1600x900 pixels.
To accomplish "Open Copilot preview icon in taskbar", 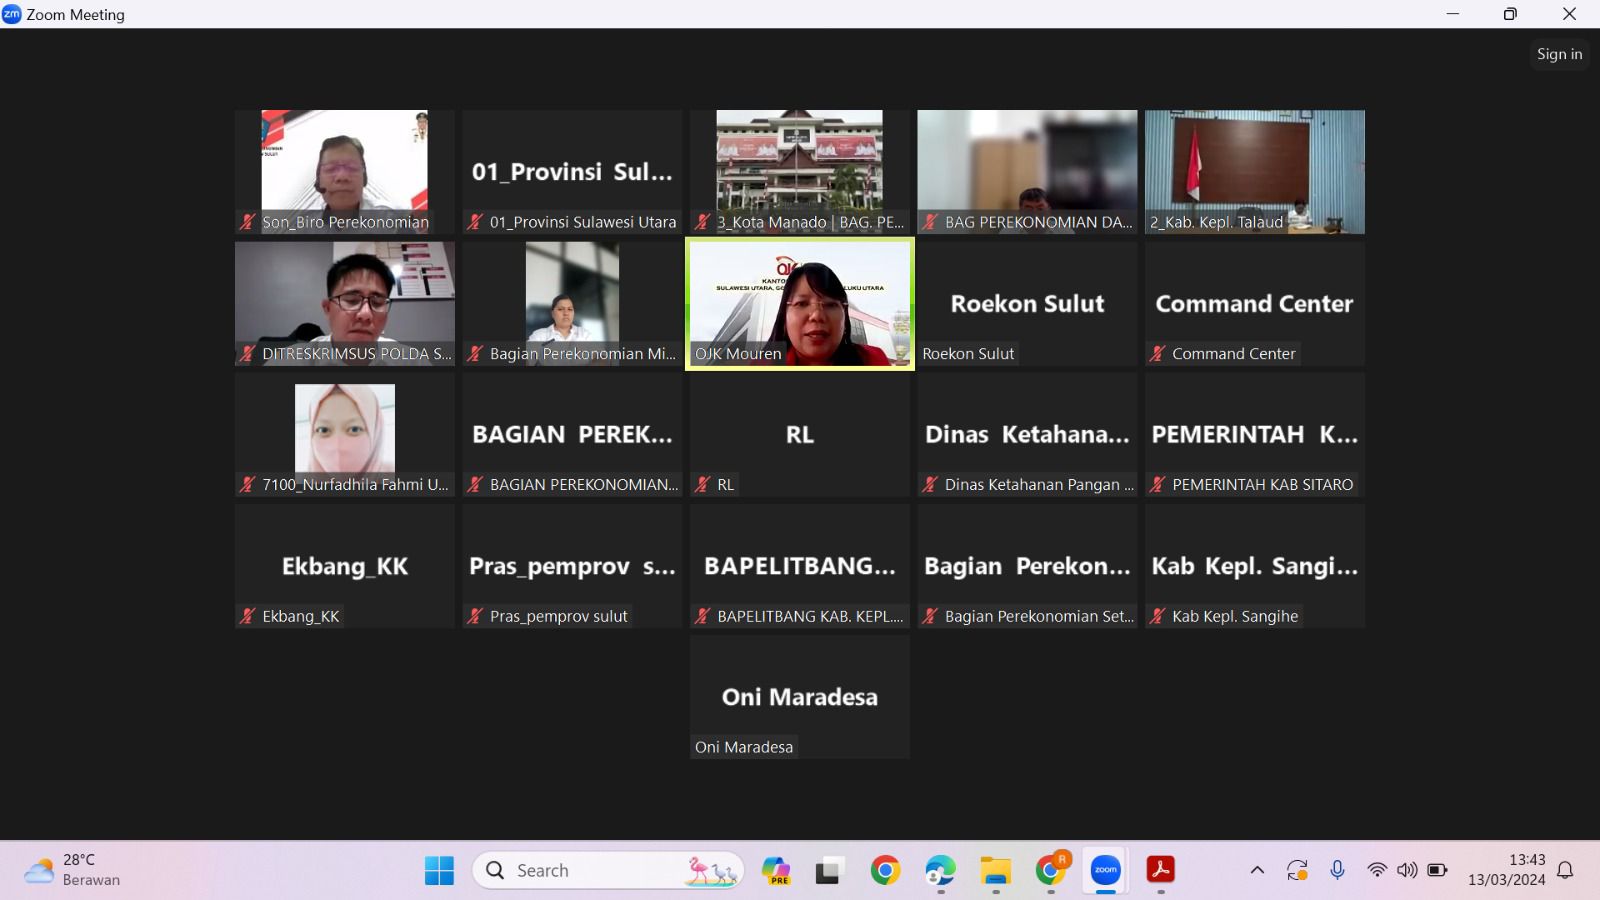I will coord(776,870).
